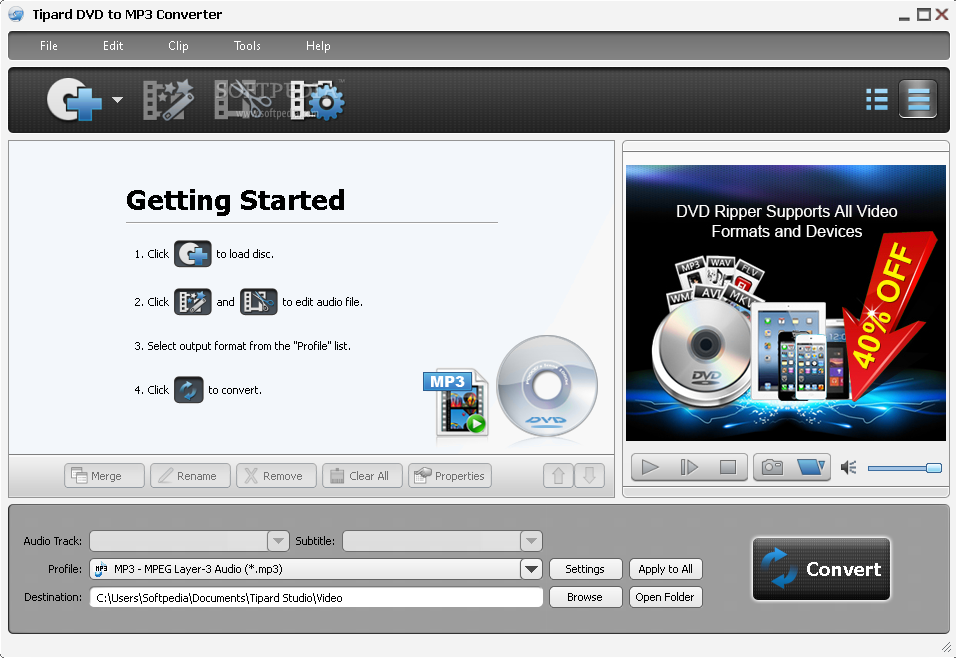Image resolution: width=956 pixels, height=658 pixels.
Task: Expand the Audio Track dropdown
Action: (x=278, y=541)
